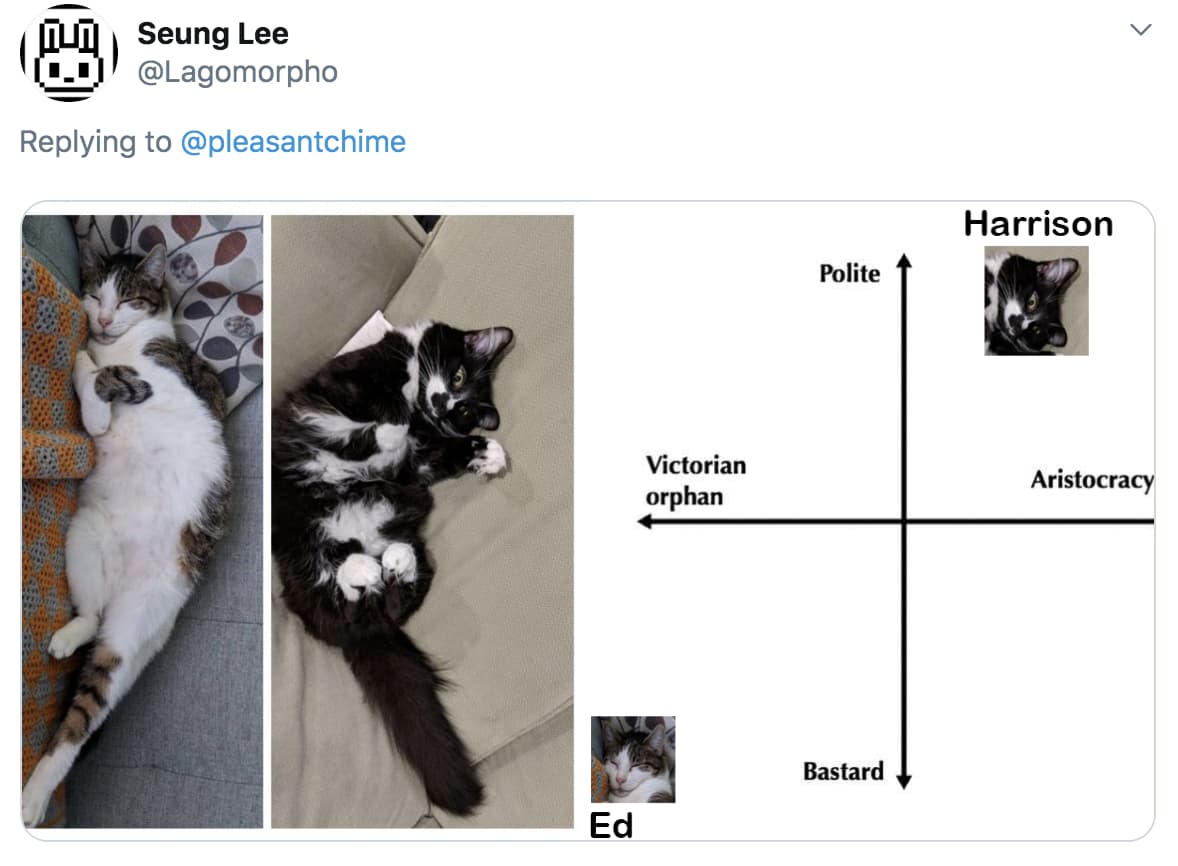Image resolution: width=1178 pixels, height=866 pixels.
Task: Click the chart's horizontal axis arrow
Action: pyautogui.click(x=645, y=521)
